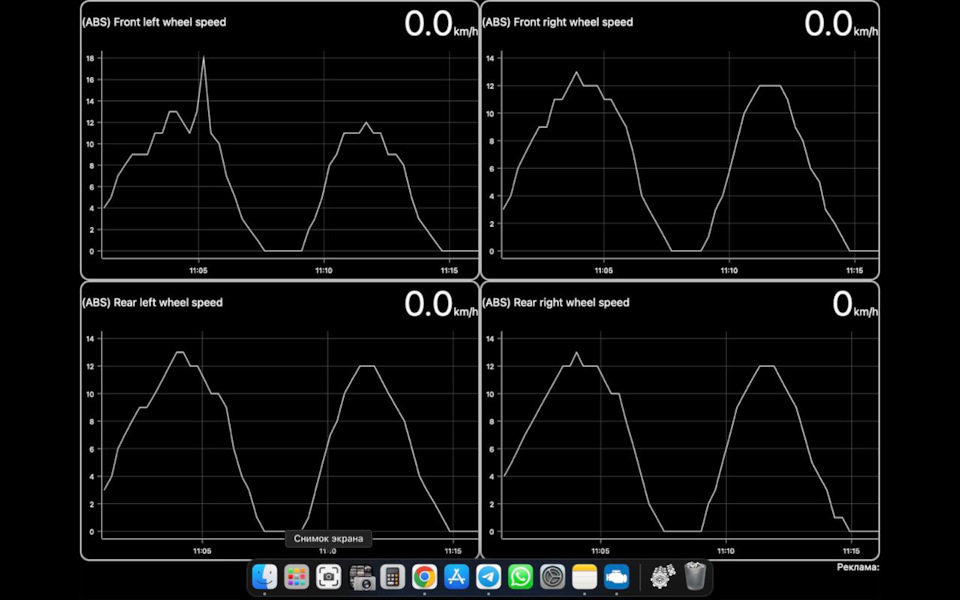Click the 0 km/h value of Rear right wheel
Image resolution: width=960 pixels, height=600 pixels.
[855, 304]
